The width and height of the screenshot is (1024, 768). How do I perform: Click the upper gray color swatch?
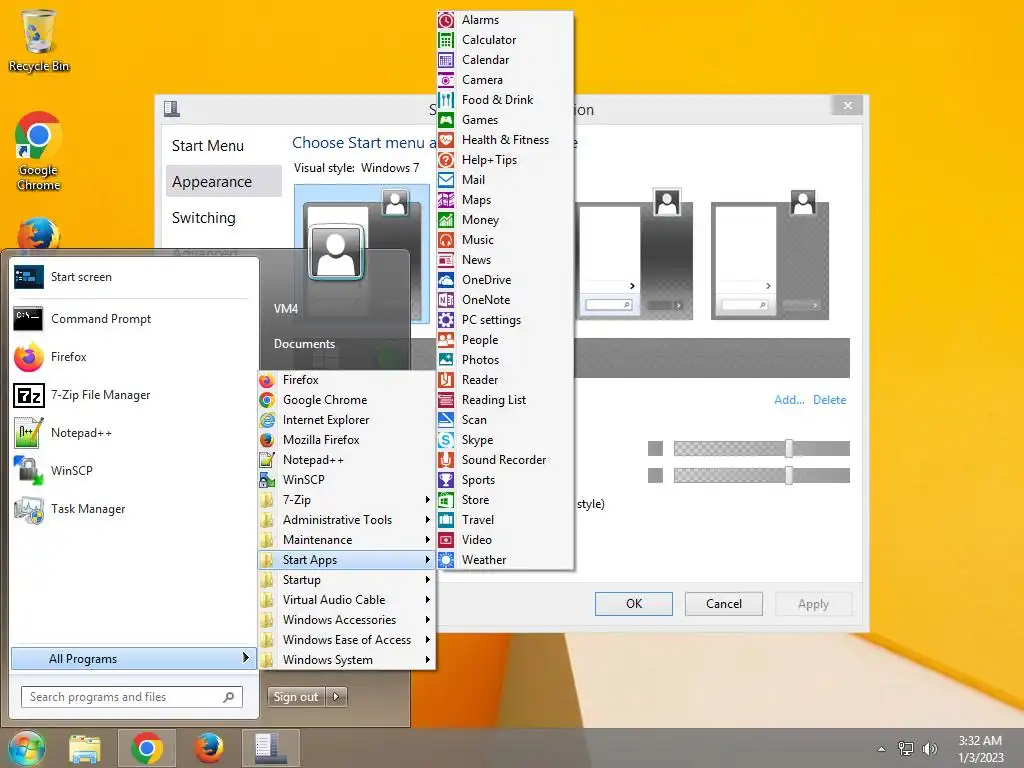click(x=655, y=448)
